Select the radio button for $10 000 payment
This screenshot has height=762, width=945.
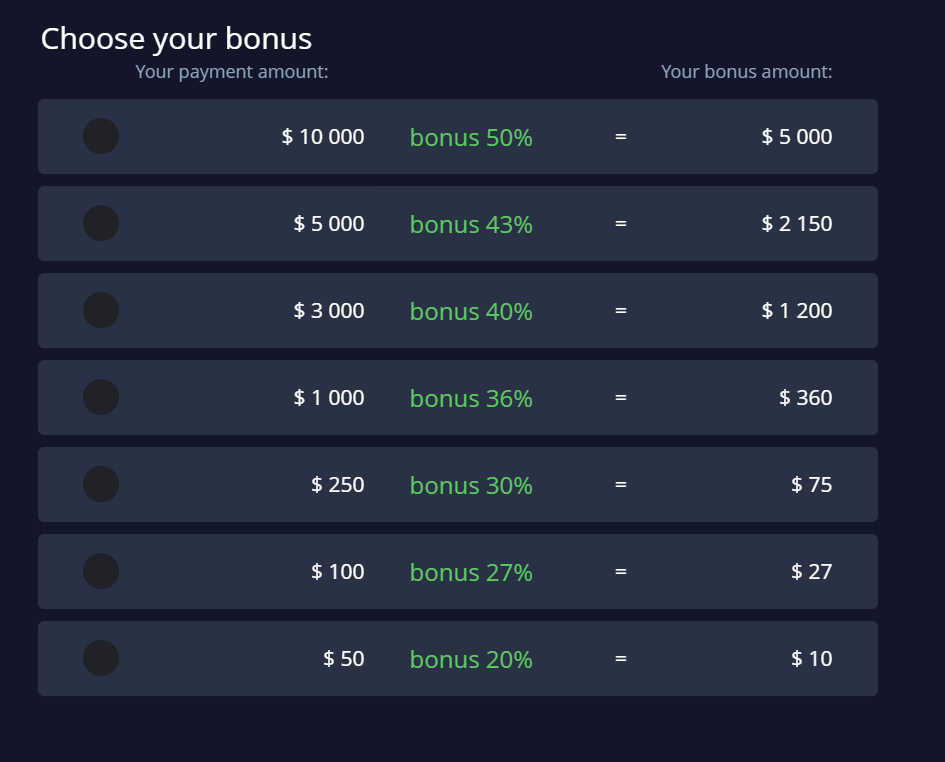point(100,136)
